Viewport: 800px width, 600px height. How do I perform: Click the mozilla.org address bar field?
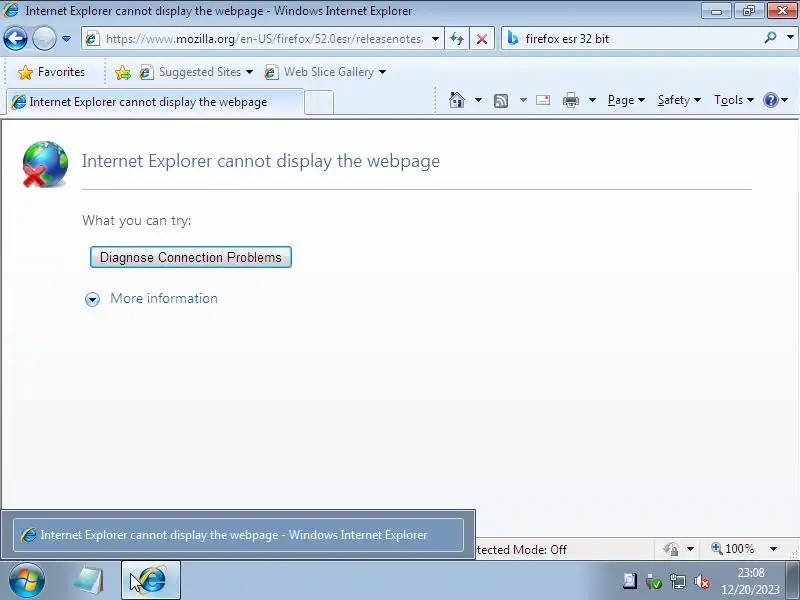tap(263, 39)
